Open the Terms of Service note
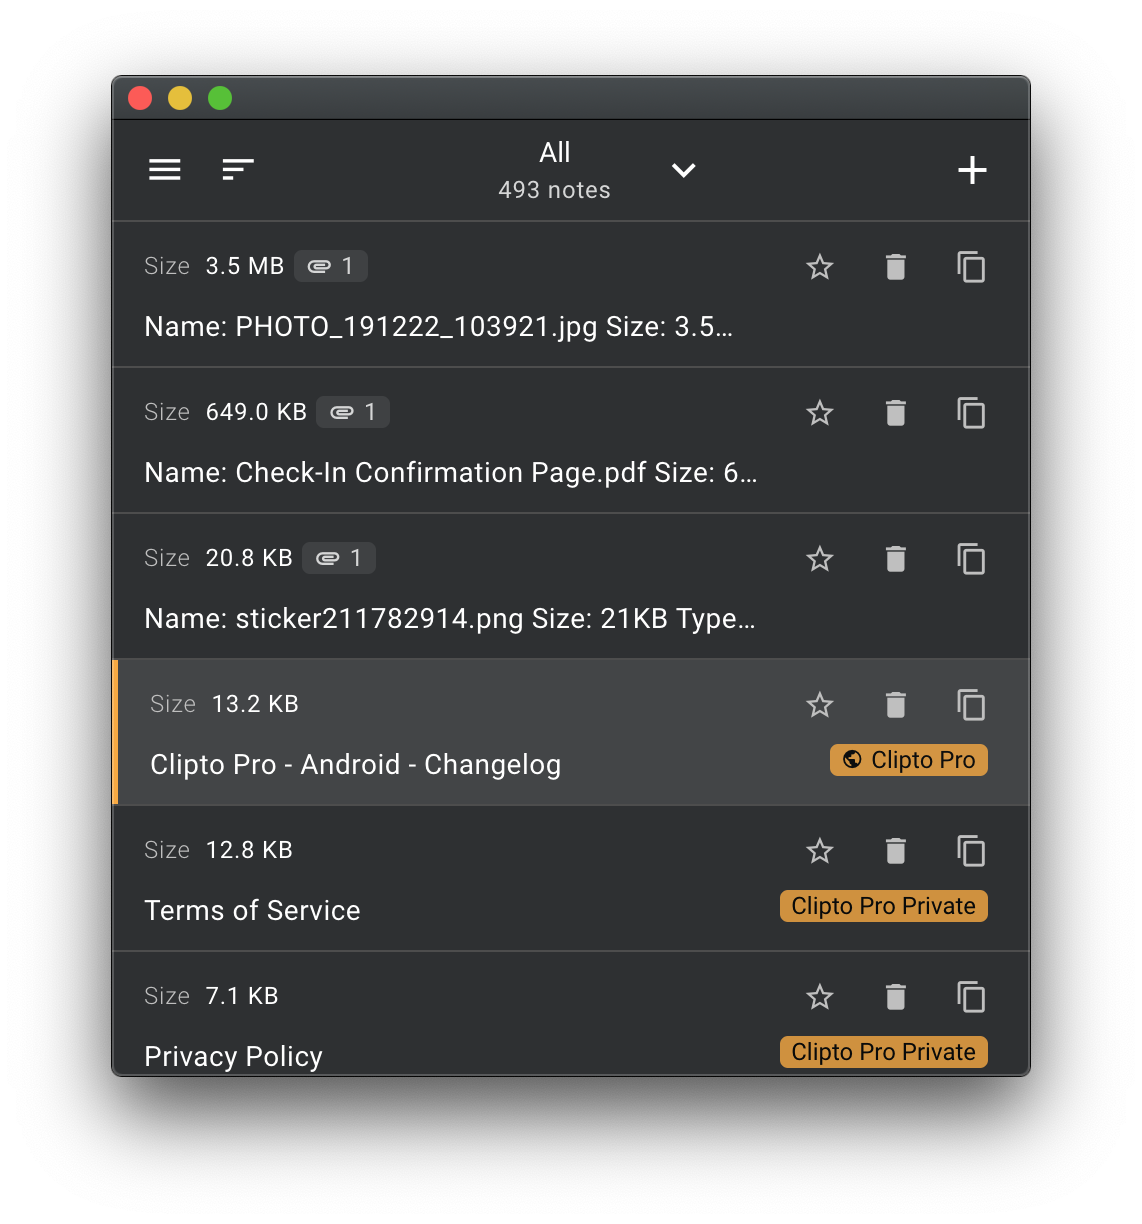Screen dimensions: 1142x1224 252,911
